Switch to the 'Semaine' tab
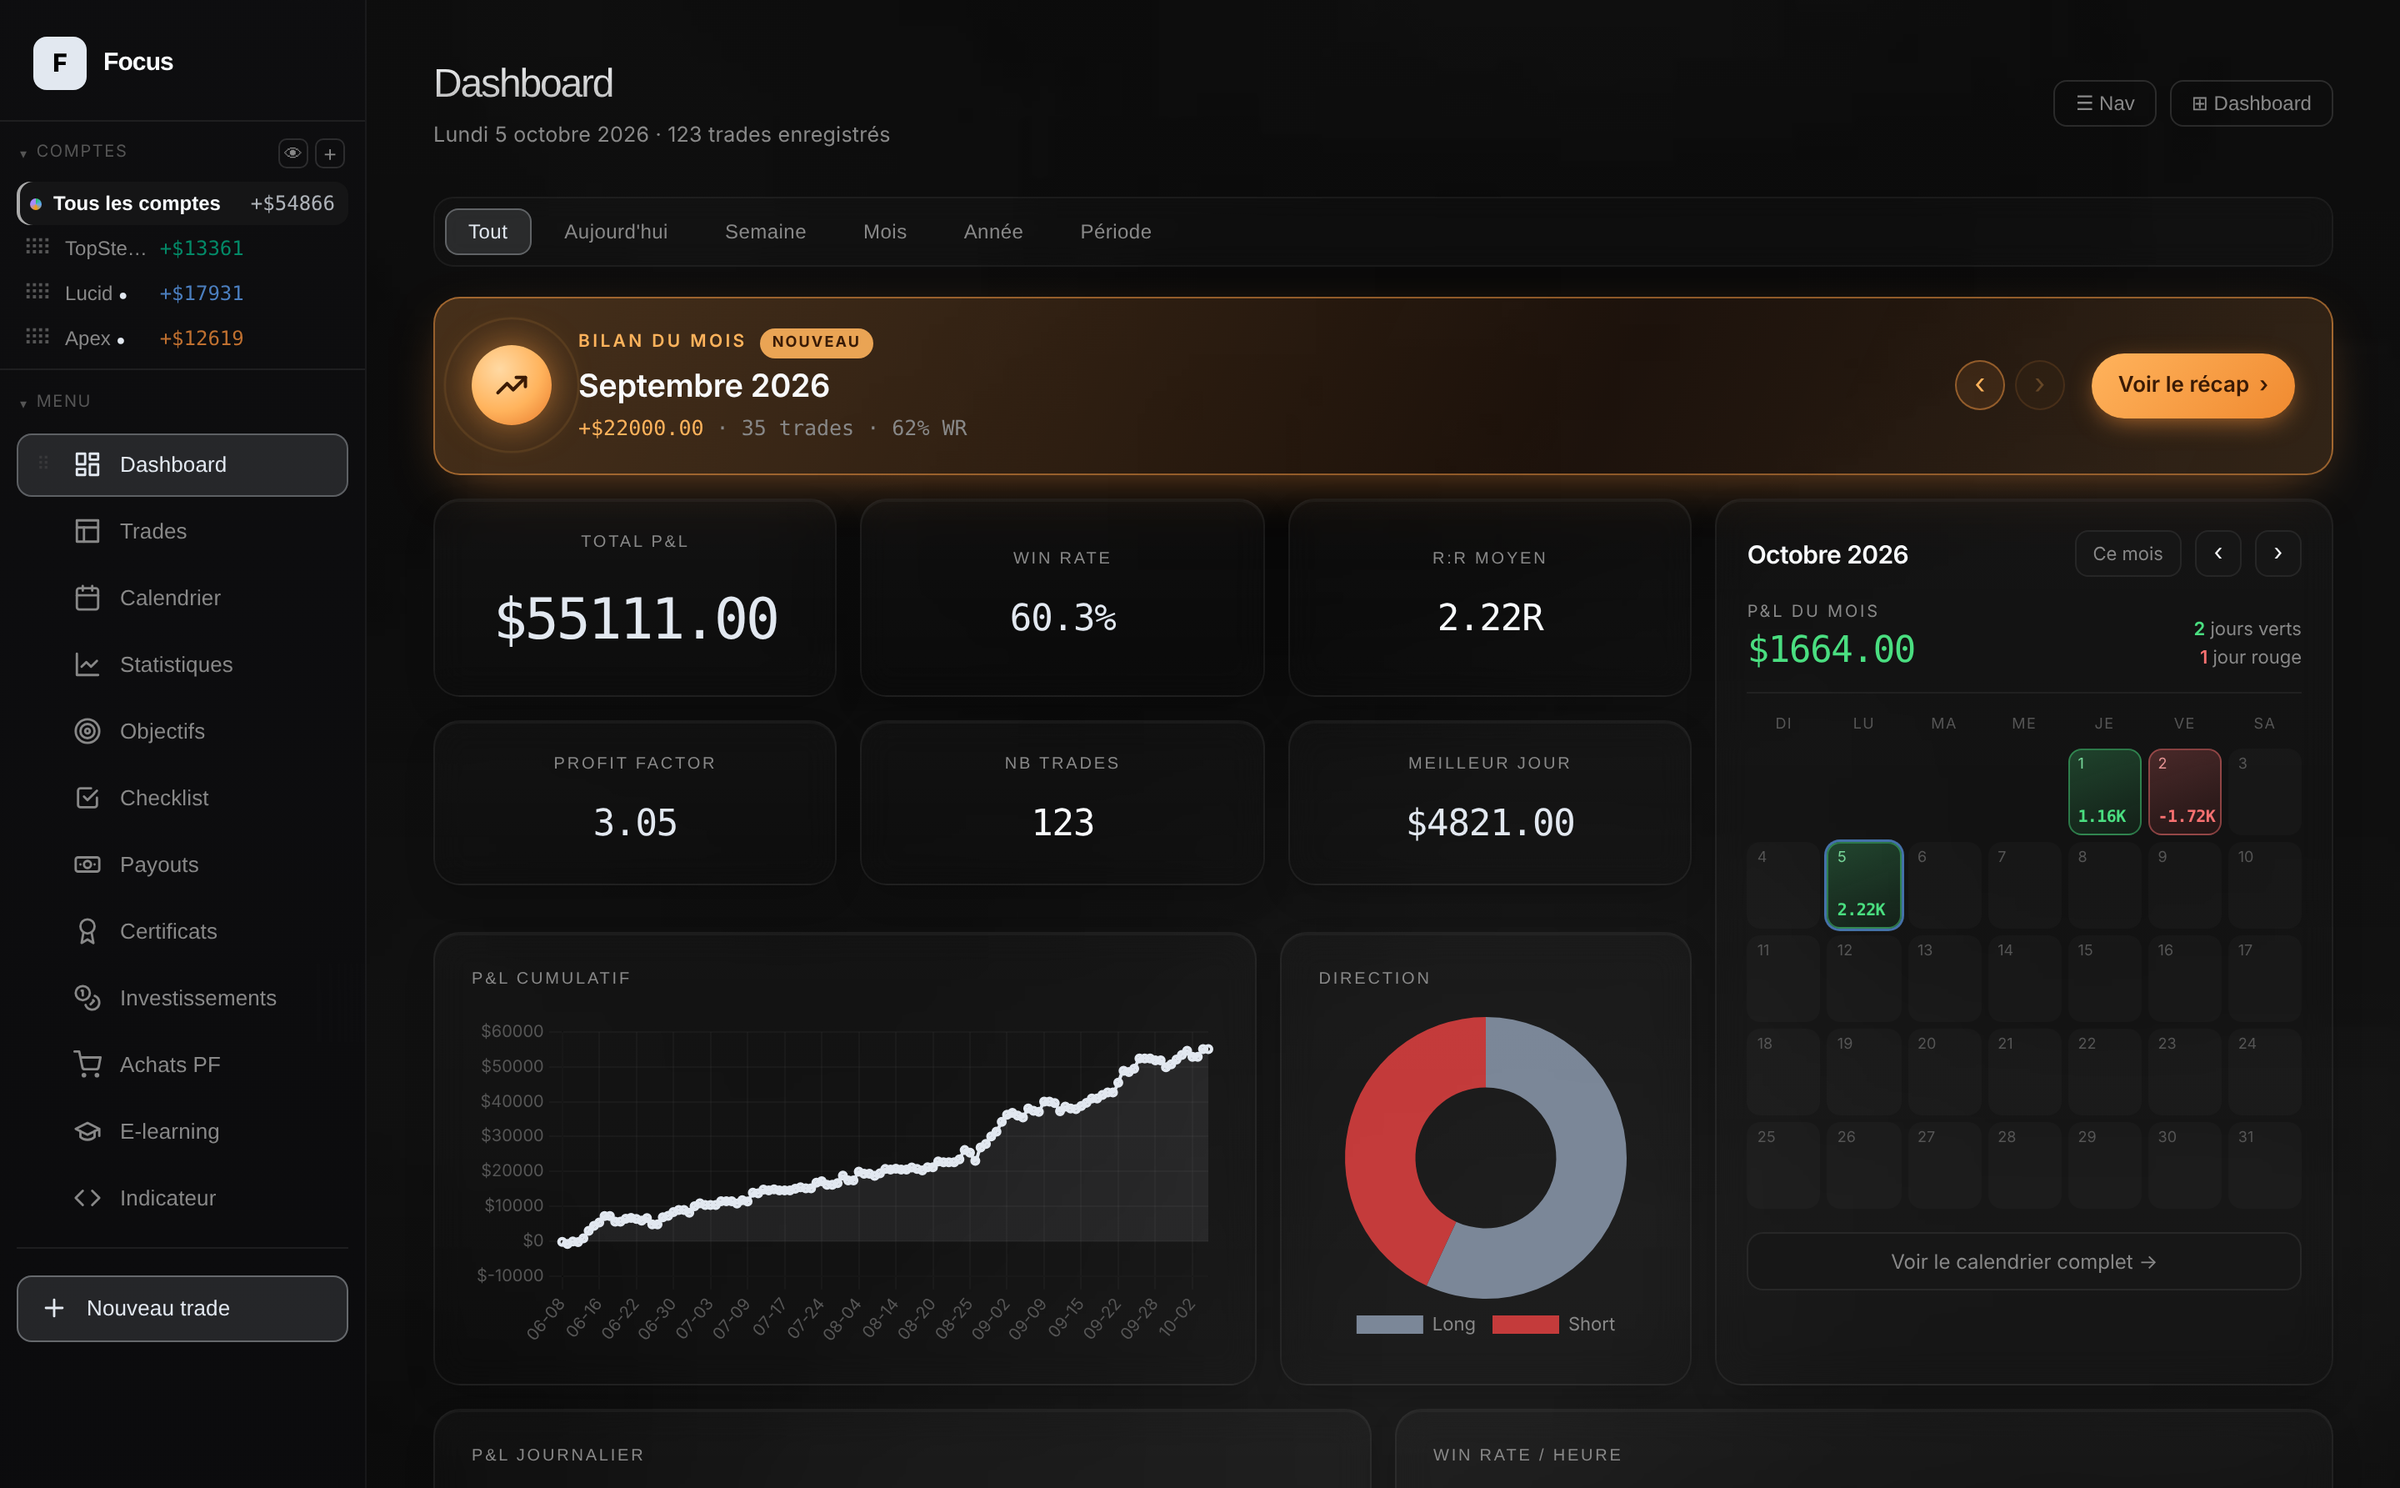Viewport: 2400px width, 1488px height. pos(765,232)
